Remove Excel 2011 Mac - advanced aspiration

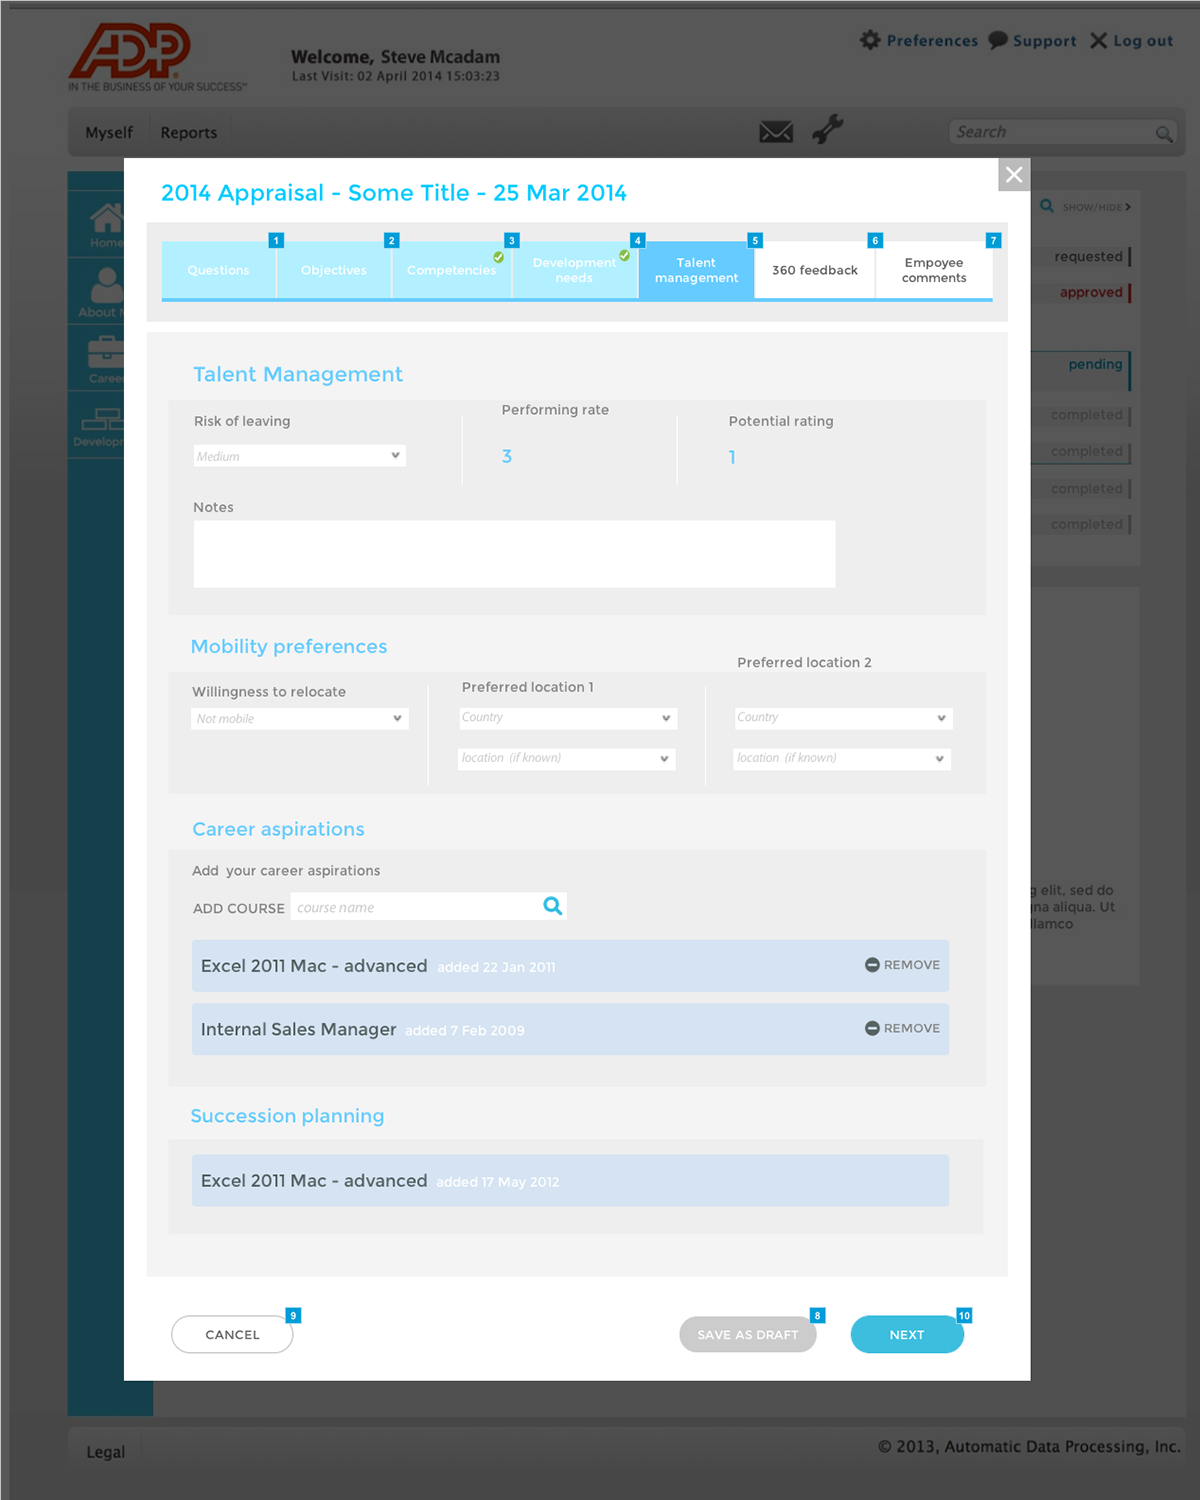click(x=902, y=965)
